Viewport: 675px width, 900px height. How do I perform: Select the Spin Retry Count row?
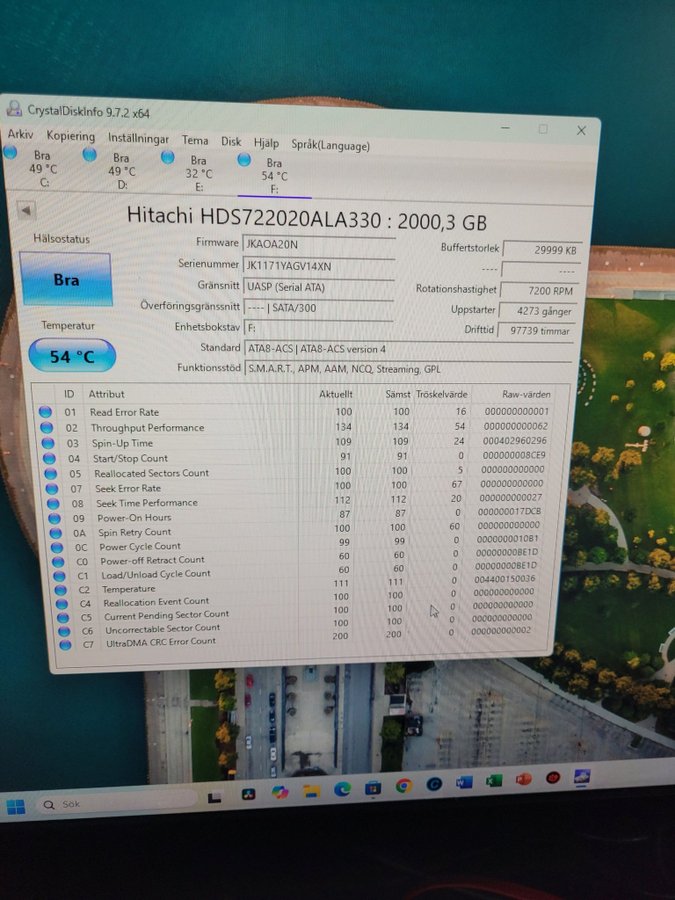click(x=295, y=530)
